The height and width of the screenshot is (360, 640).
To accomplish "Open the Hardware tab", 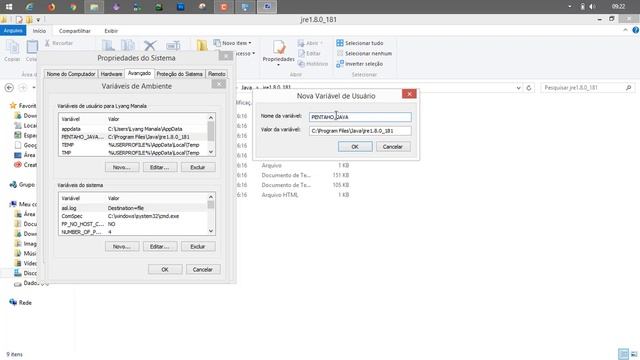I will point(111,74).
